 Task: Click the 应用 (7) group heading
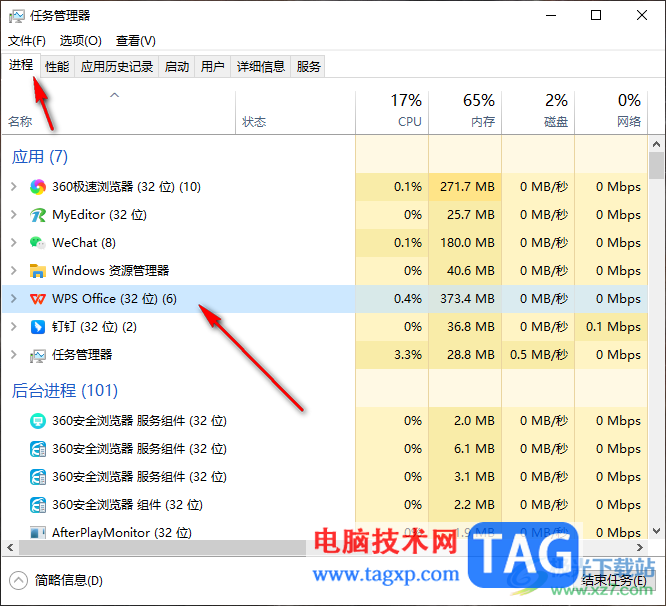tap(40, 157)
